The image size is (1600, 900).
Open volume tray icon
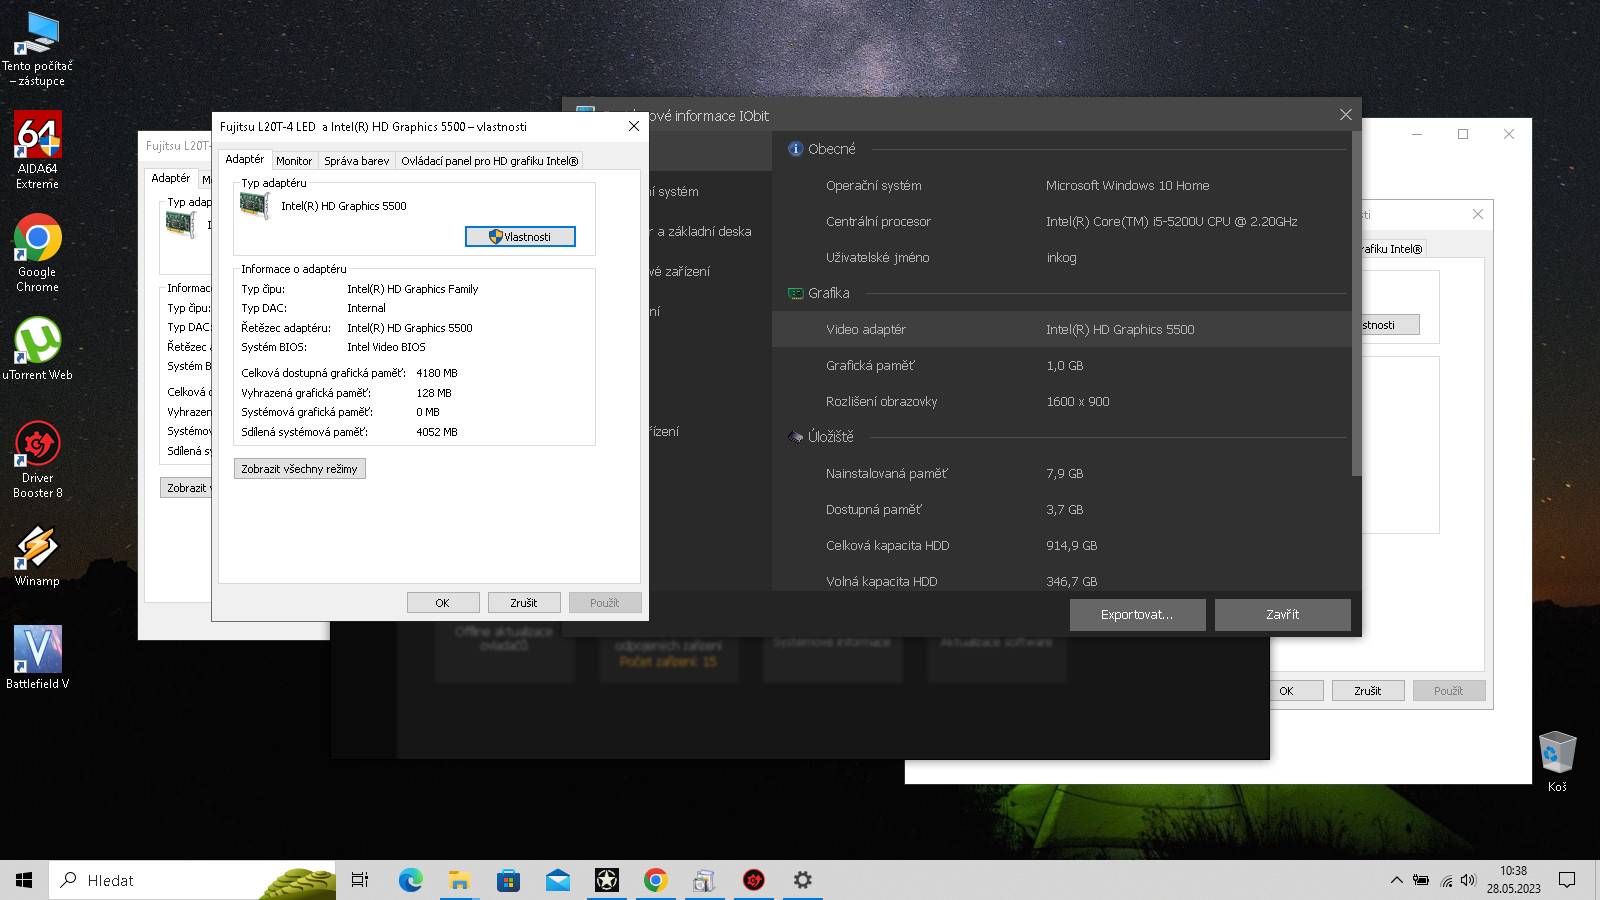pos(1468,880)
